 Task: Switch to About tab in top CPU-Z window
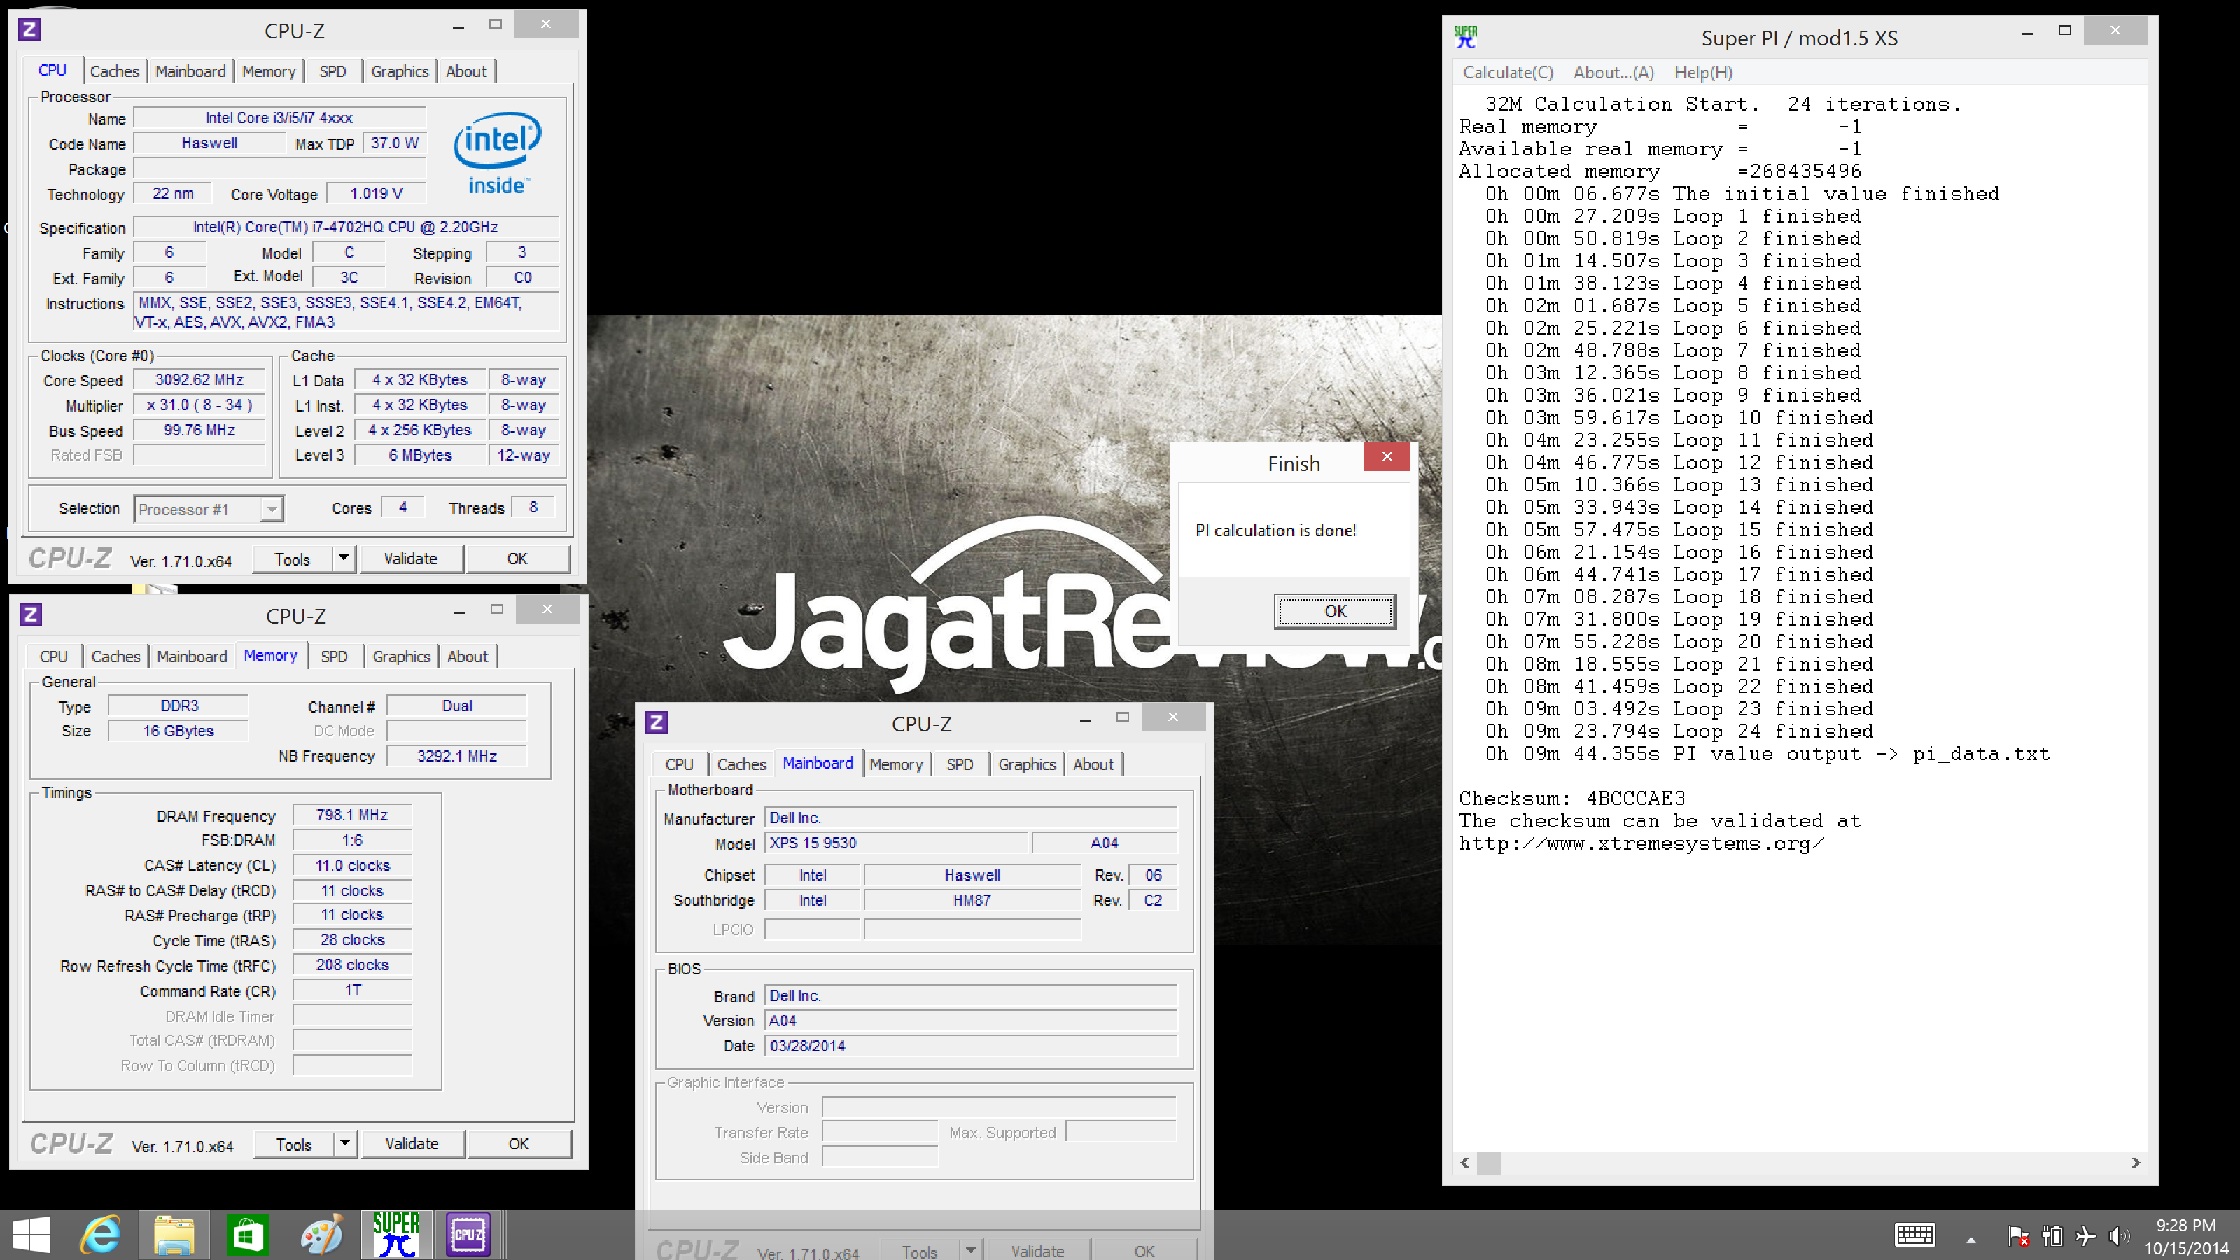[466, 71]
